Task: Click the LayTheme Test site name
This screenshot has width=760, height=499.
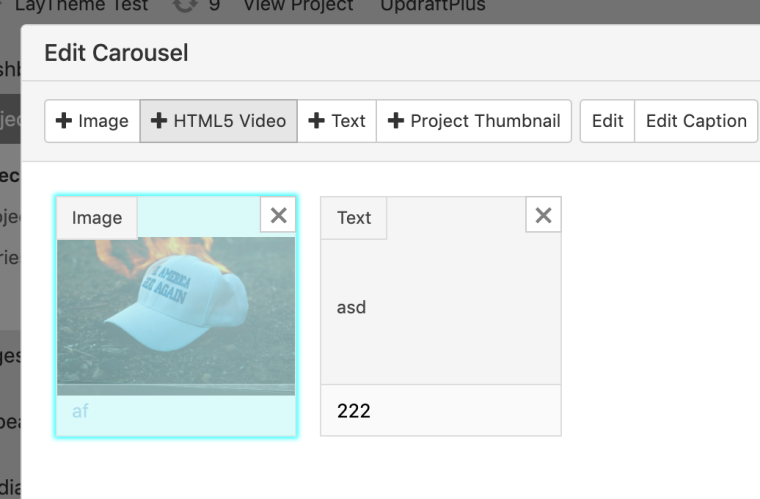Action: click(x=82, y=6)
